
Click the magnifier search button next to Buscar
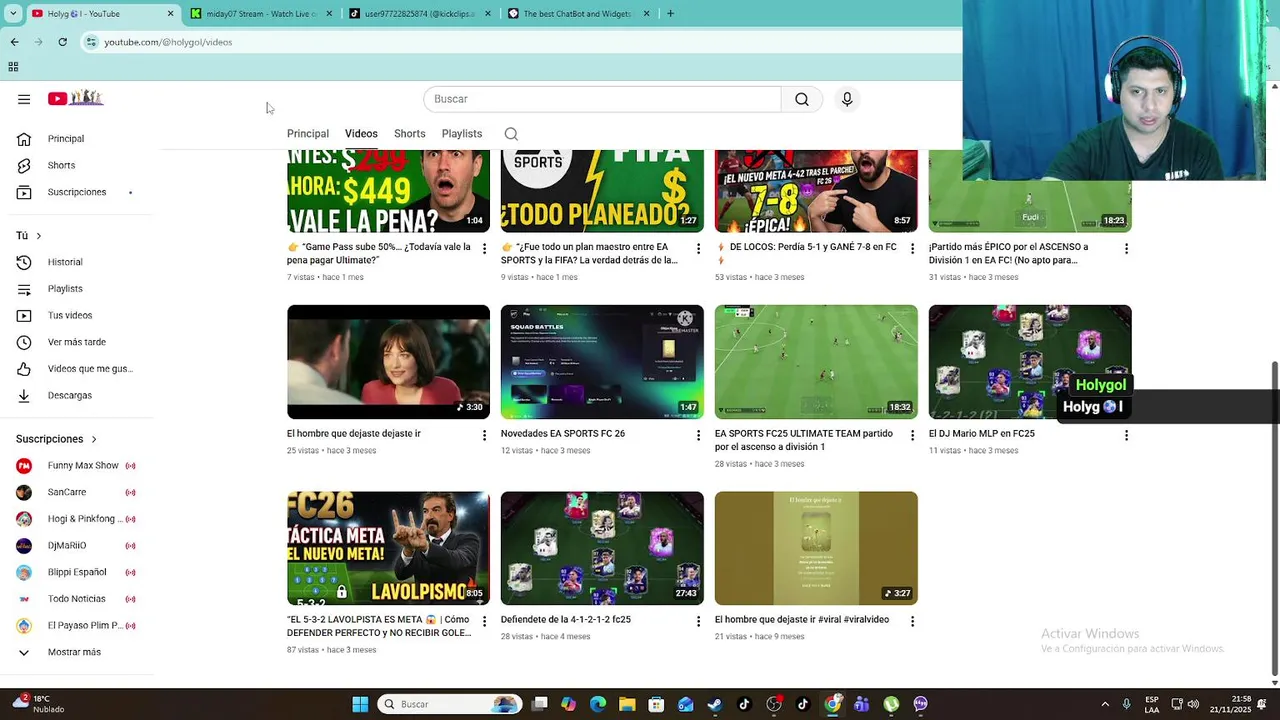[x=802, y=99]
